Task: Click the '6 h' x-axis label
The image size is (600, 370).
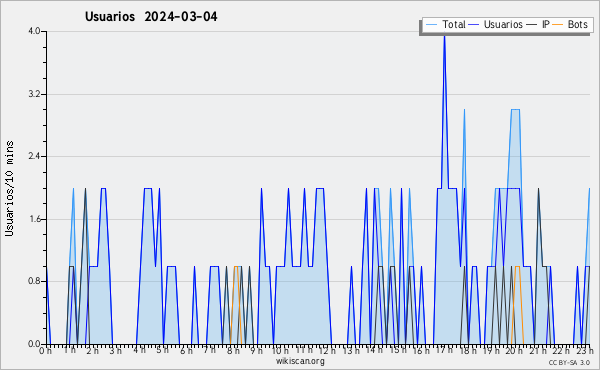Action: [186, 350]
